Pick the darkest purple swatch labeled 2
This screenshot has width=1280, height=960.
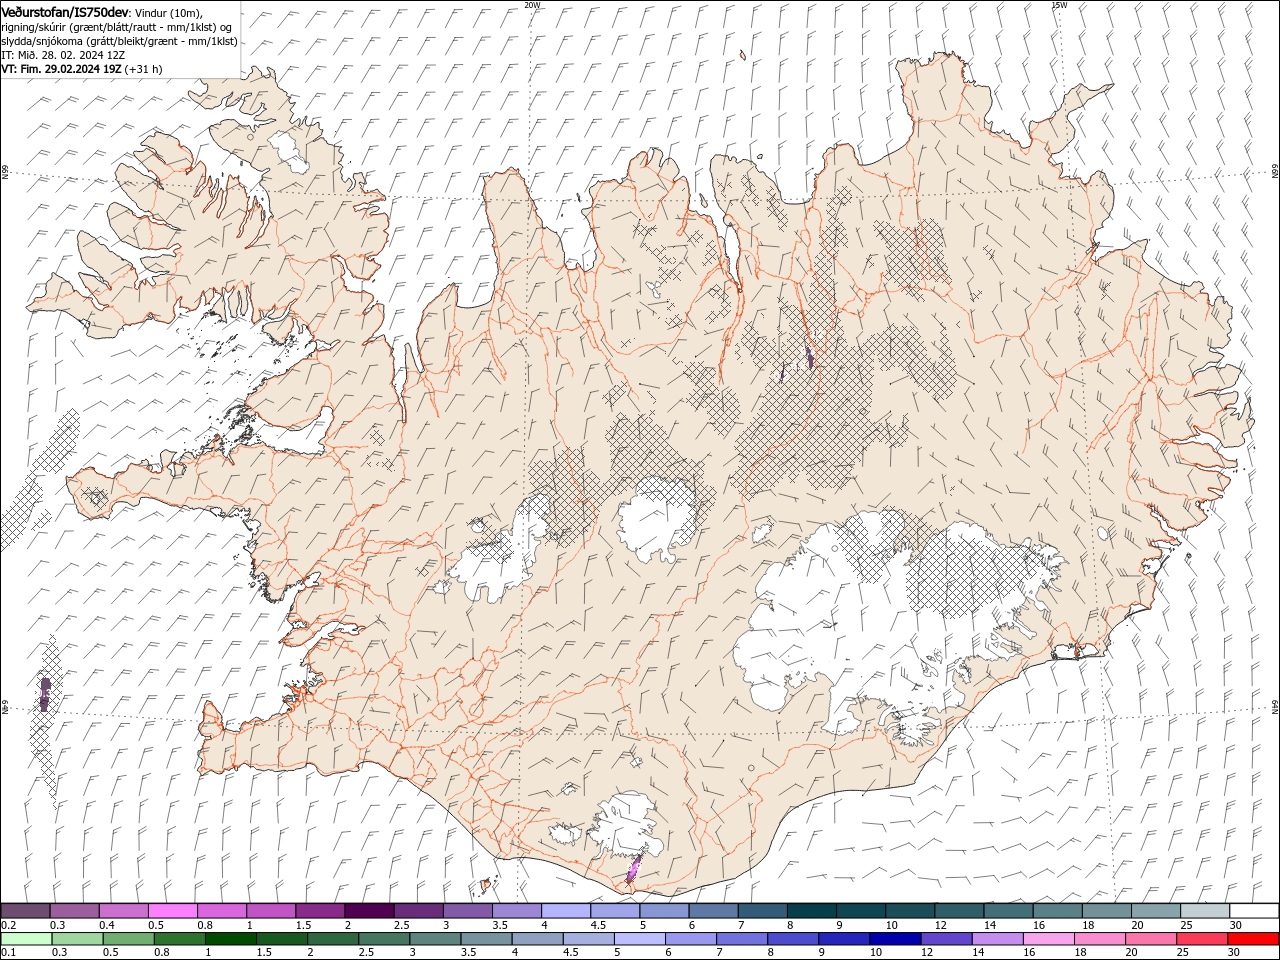tap(369, 911)
